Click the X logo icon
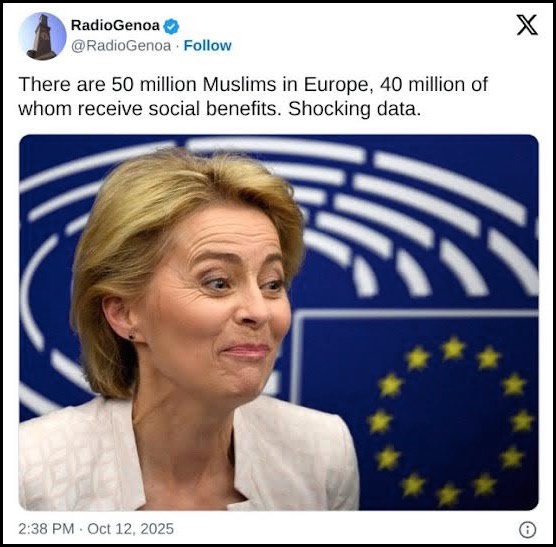This screenshot has height=547, width=556. 527,25
